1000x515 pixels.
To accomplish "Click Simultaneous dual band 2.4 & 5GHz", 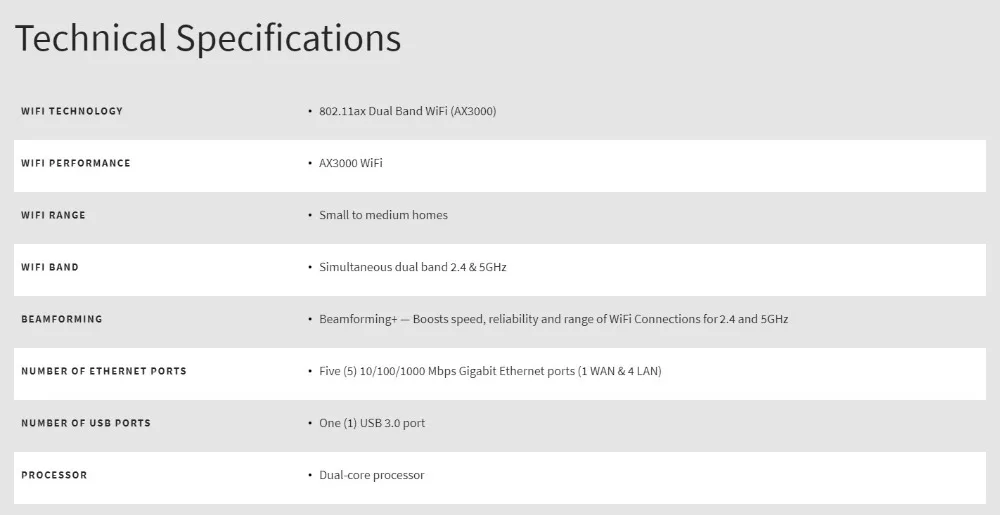I will pyautogui.click(x=413, y=267).
